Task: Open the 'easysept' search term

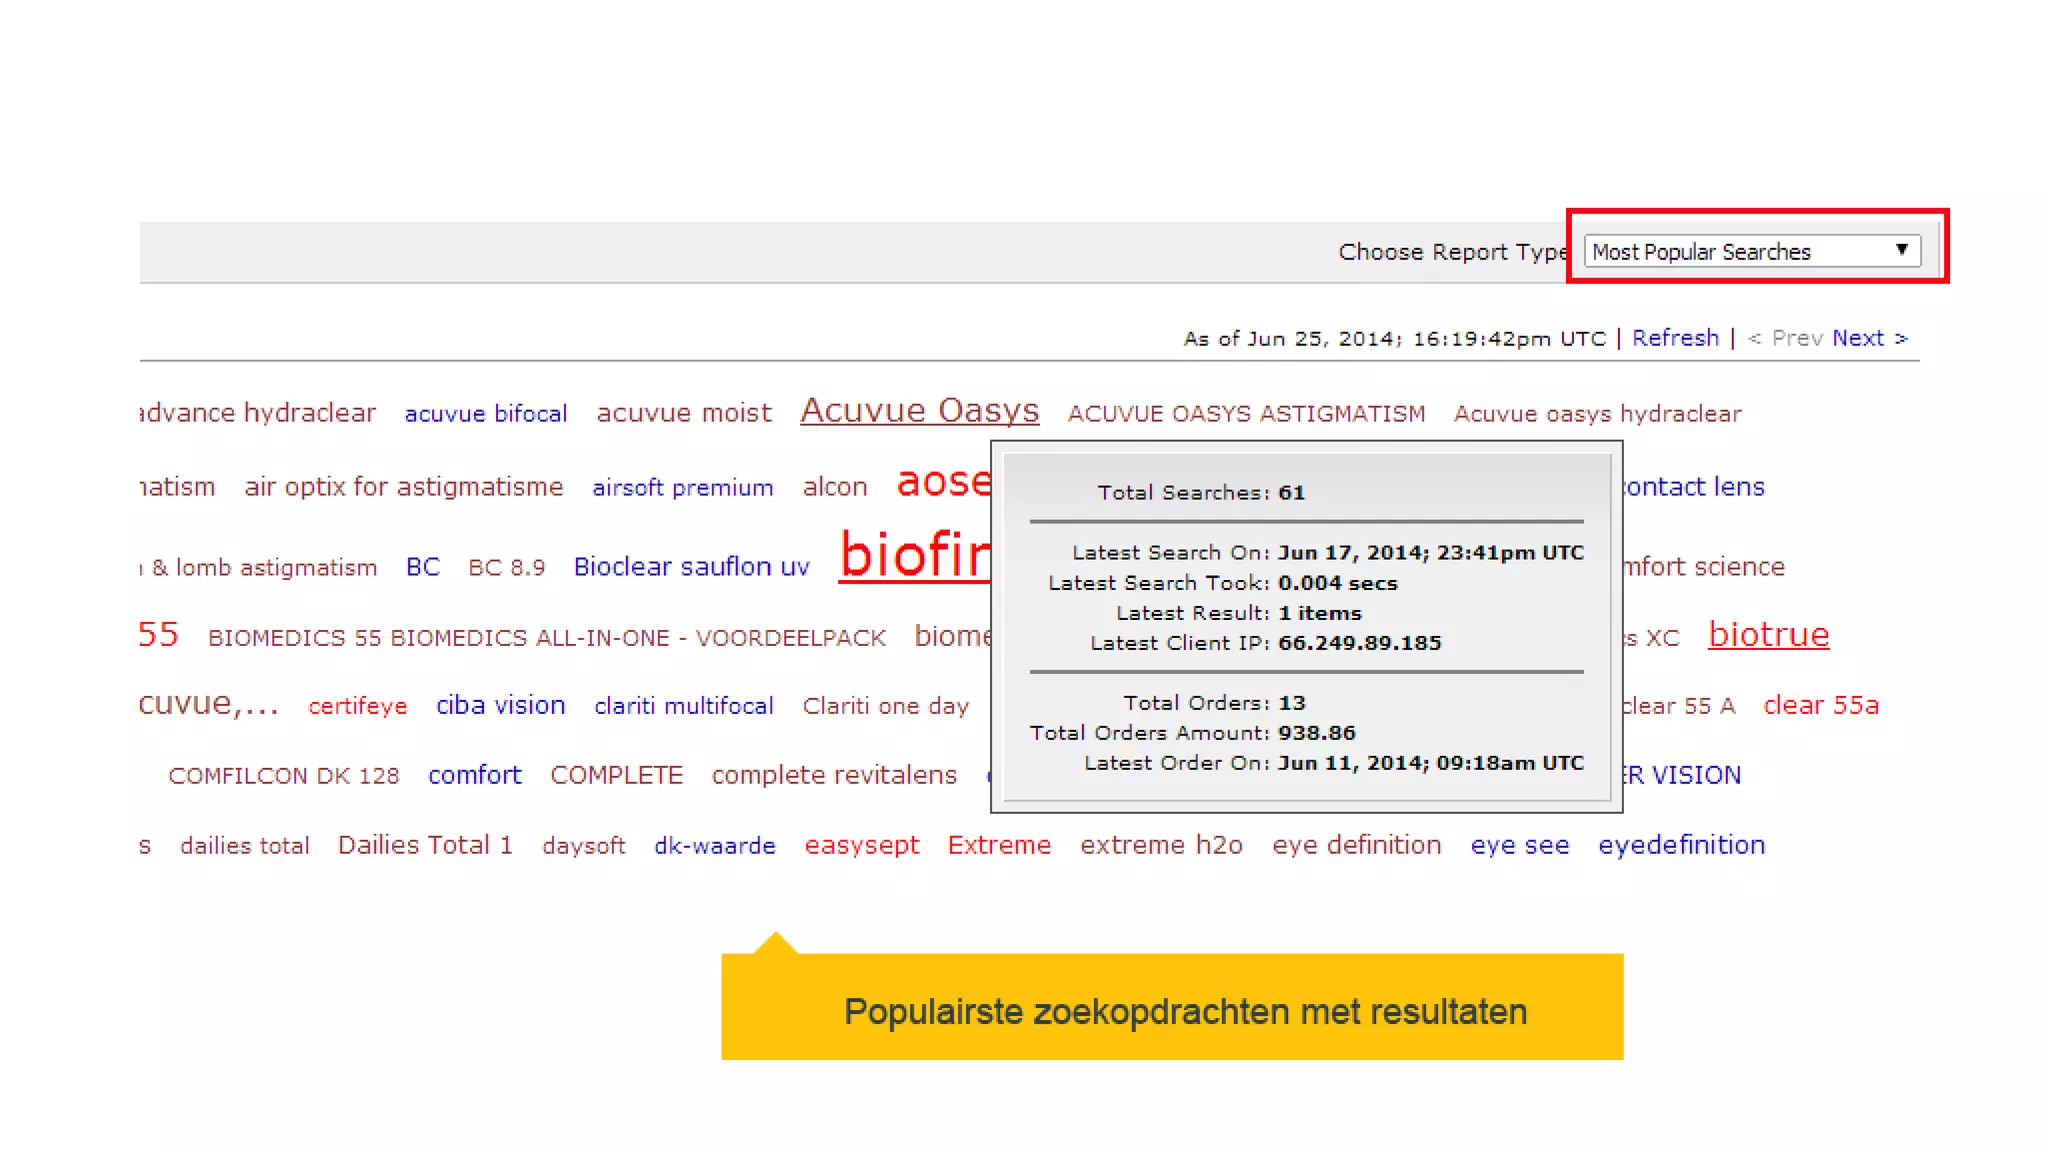Action: [861, 845]
